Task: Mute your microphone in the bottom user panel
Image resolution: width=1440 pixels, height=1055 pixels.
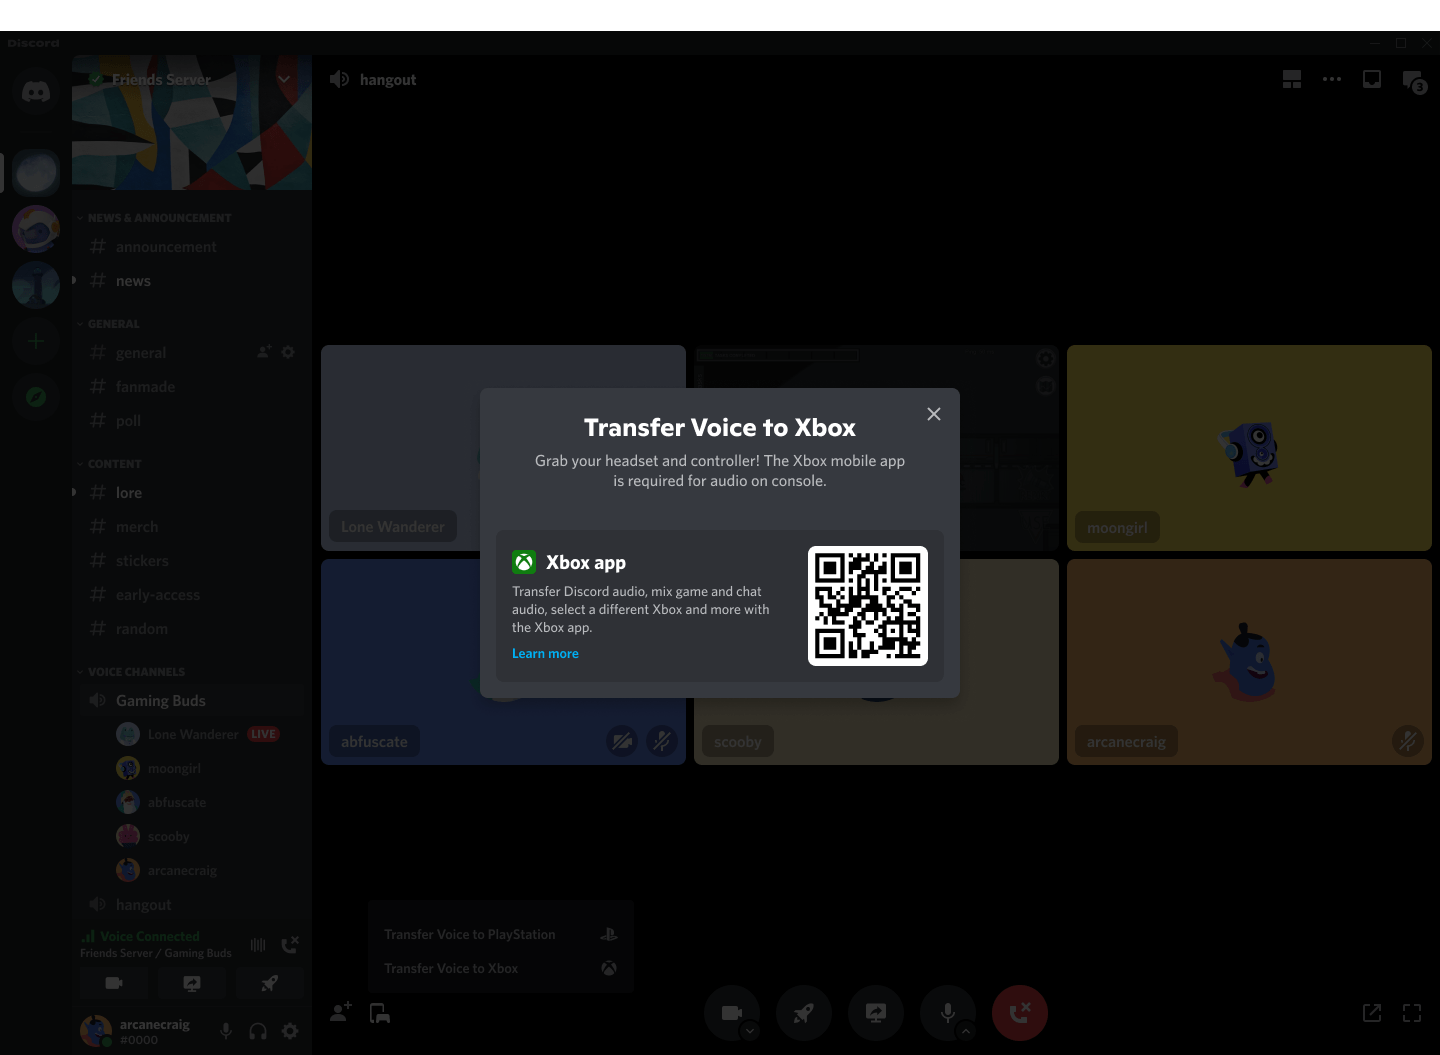Action: 225,1031
